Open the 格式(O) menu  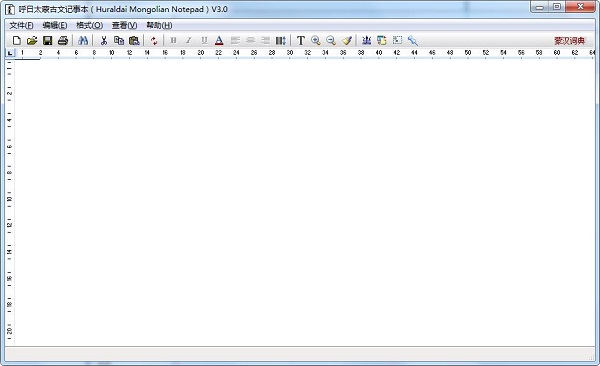point(90,25)
